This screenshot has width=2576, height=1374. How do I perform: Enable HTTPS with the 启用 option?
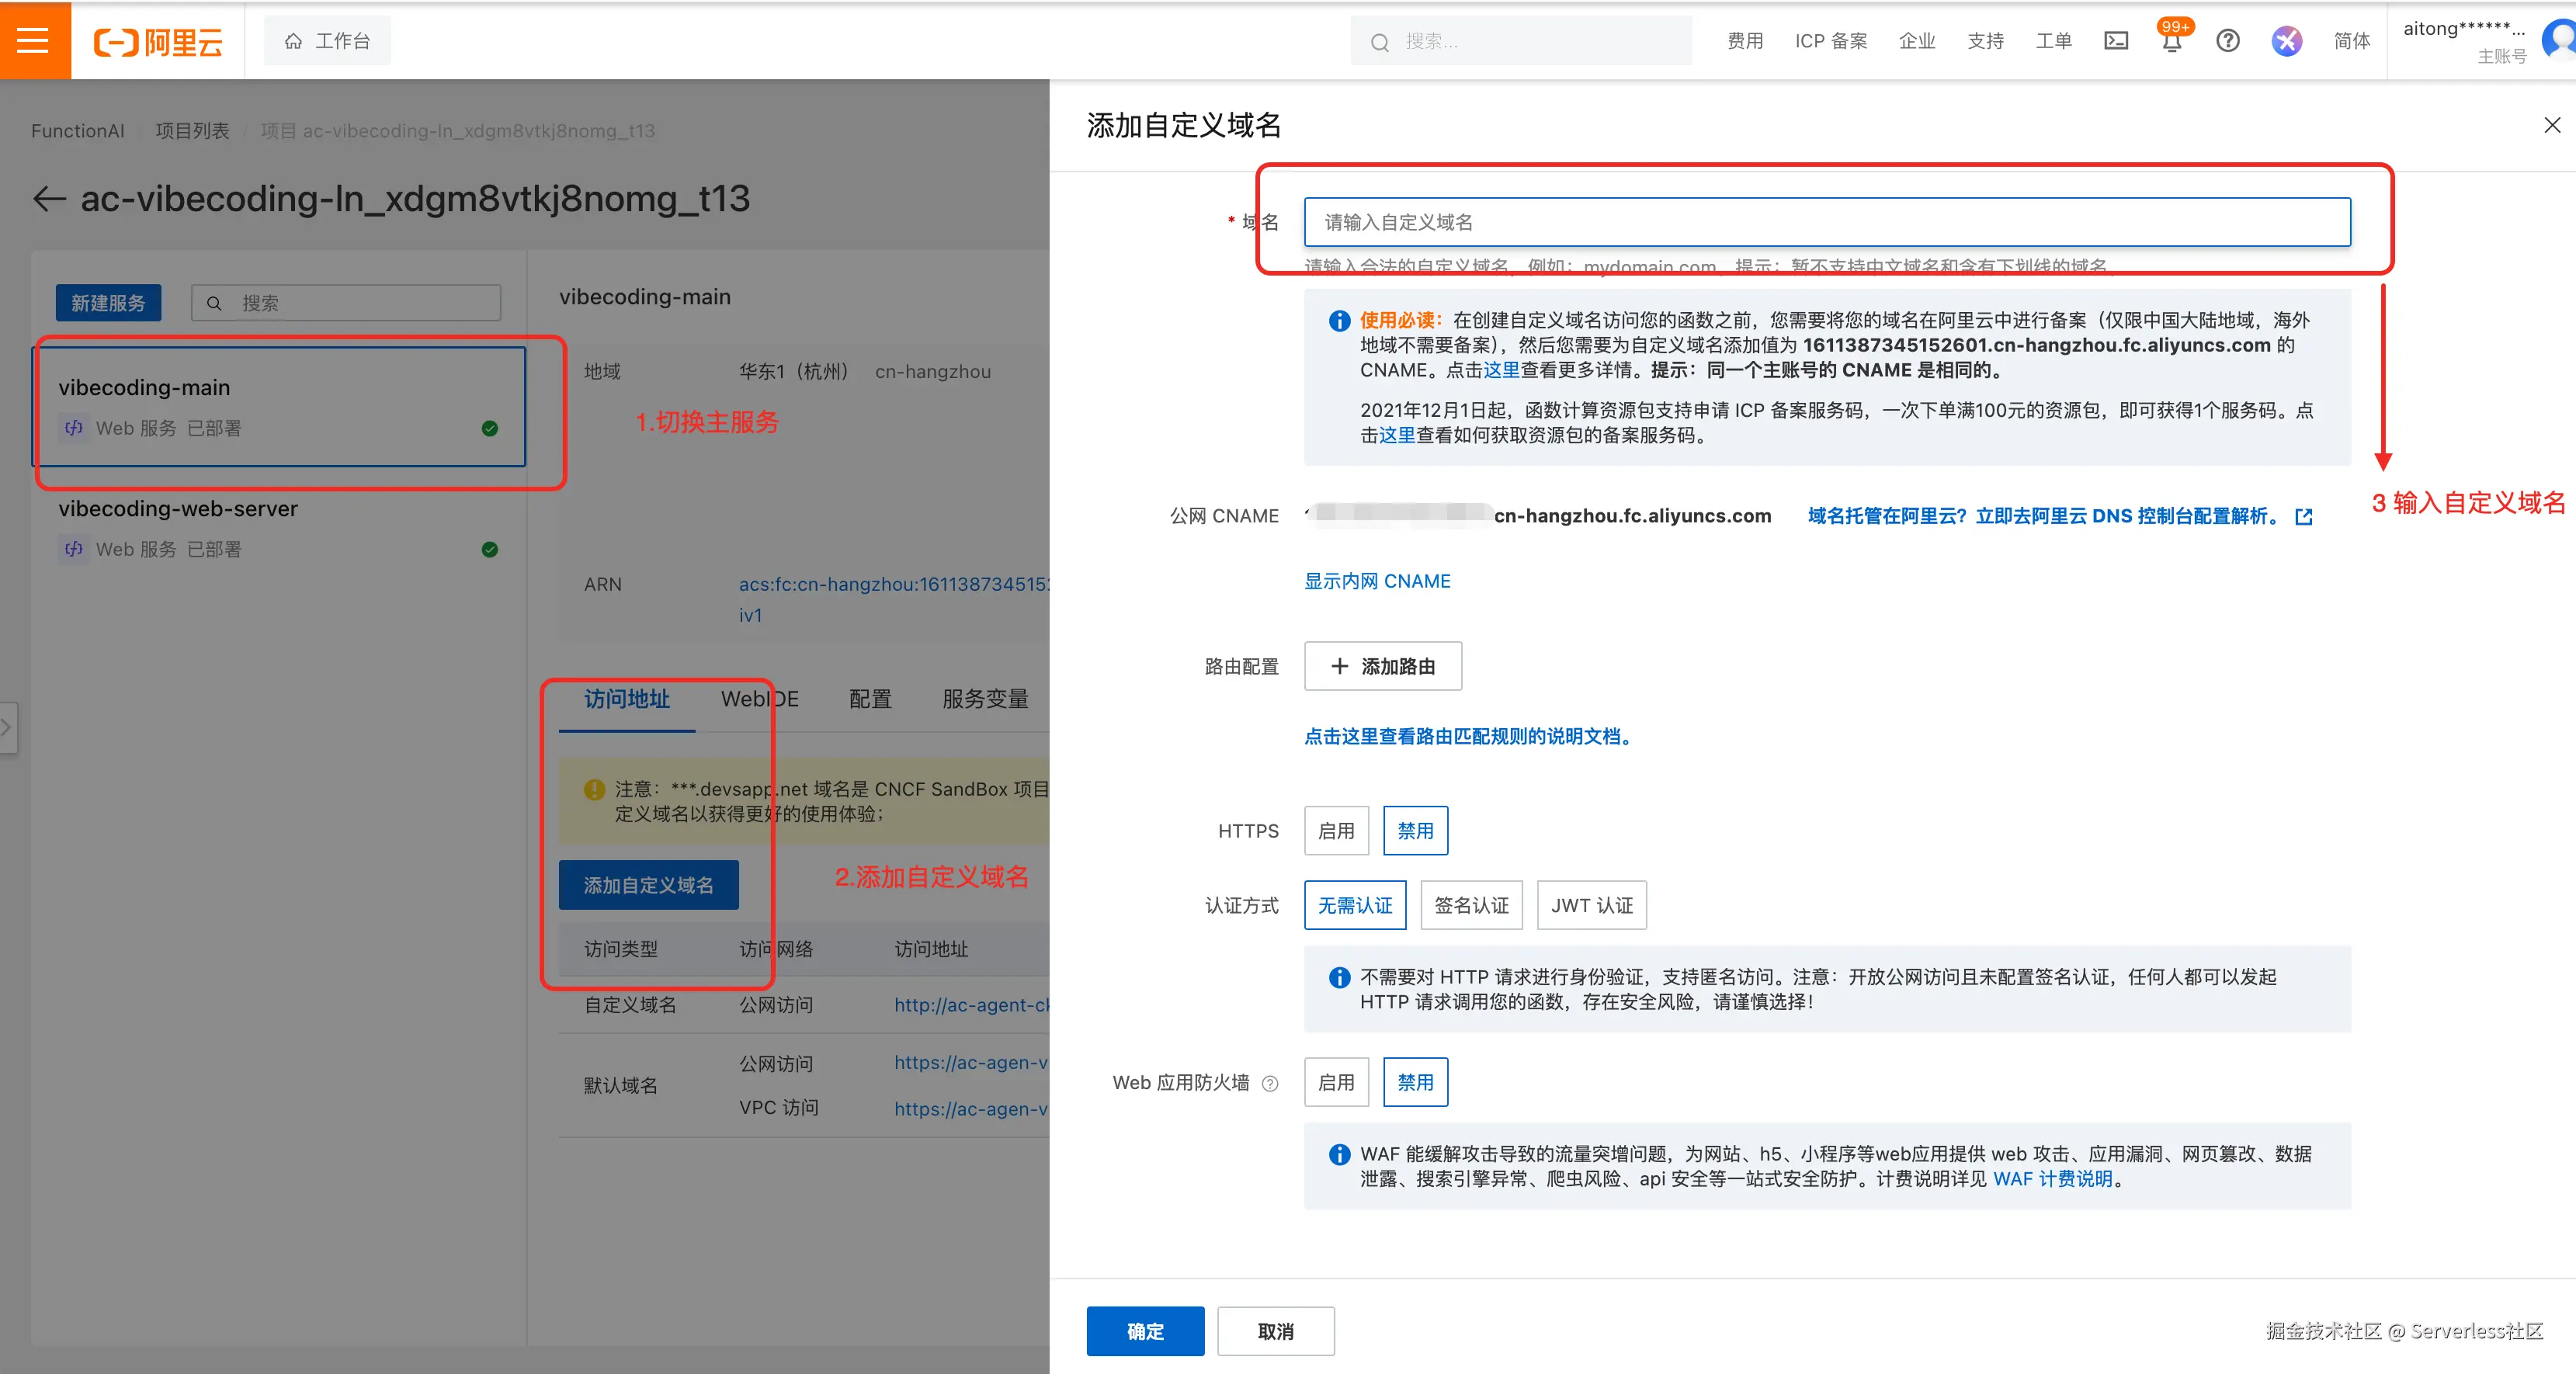pyautogui.click(x=1335, y=831)
